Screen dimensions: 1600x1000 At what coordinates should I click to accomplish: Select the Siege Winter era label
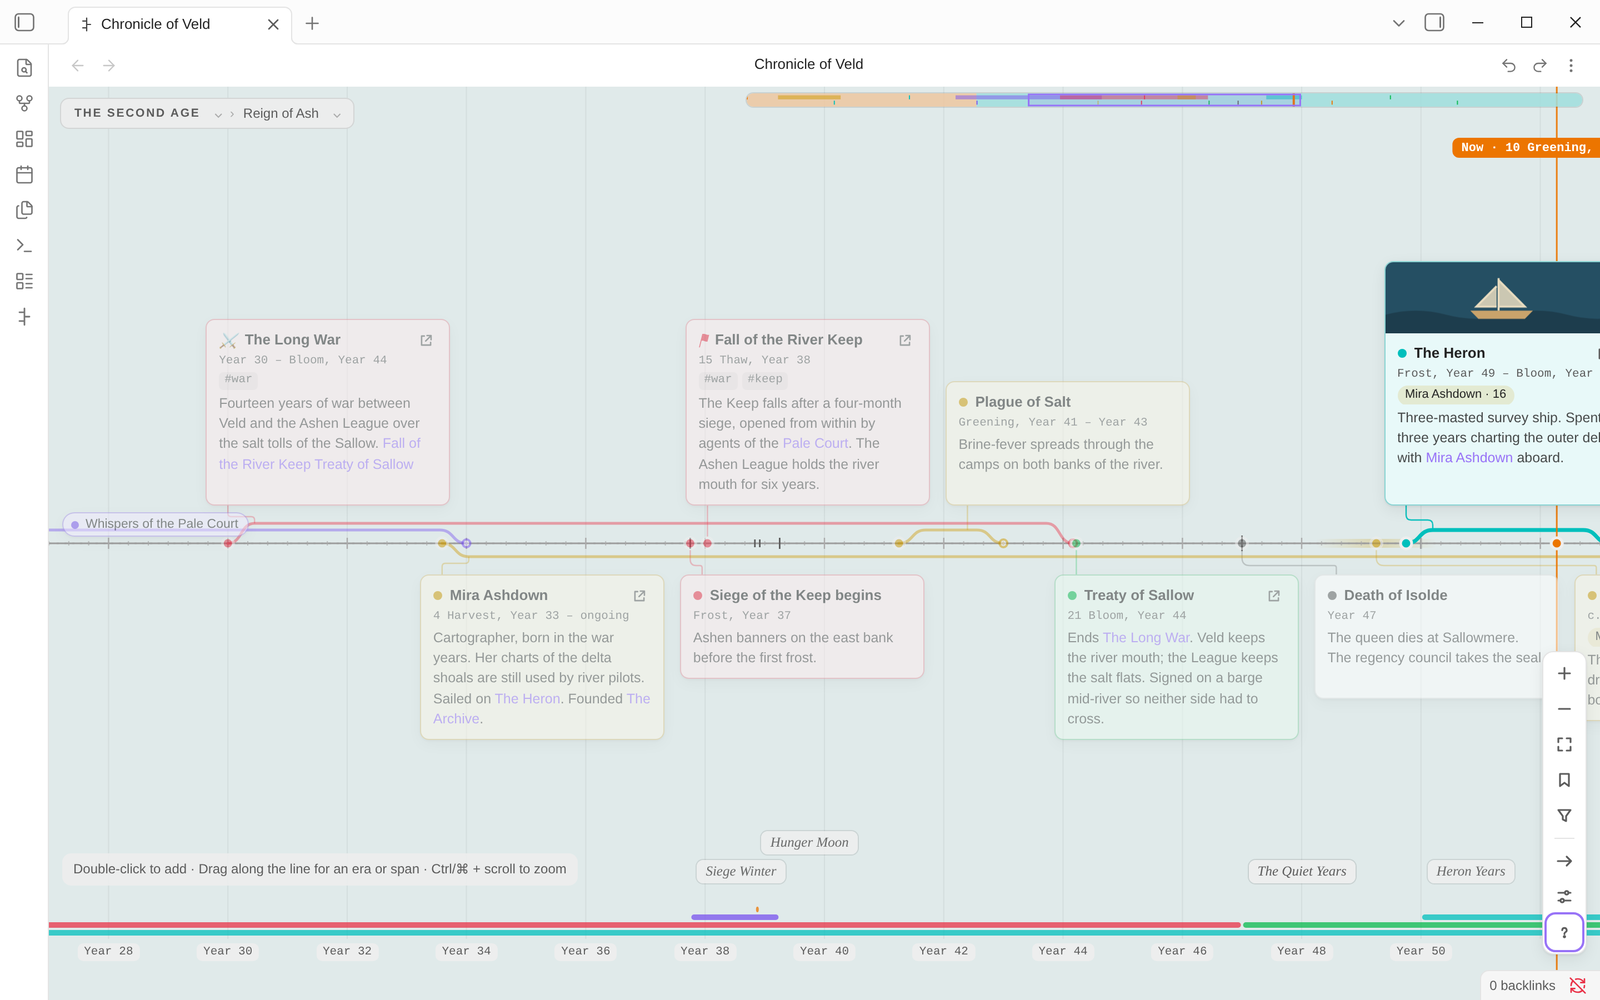pos(741,871)
